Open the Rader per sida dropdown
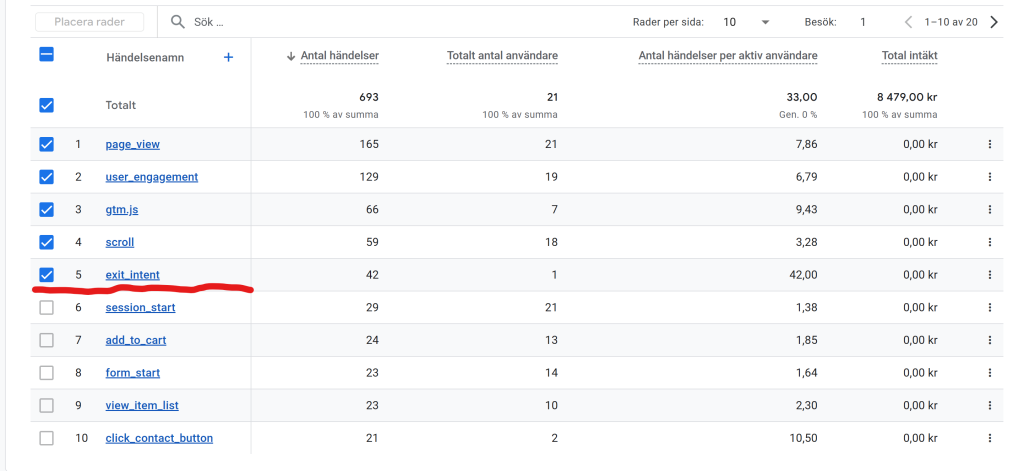The height and width of the screenshot is (471, 1024). pyautogui.click(x=747, y=22)
